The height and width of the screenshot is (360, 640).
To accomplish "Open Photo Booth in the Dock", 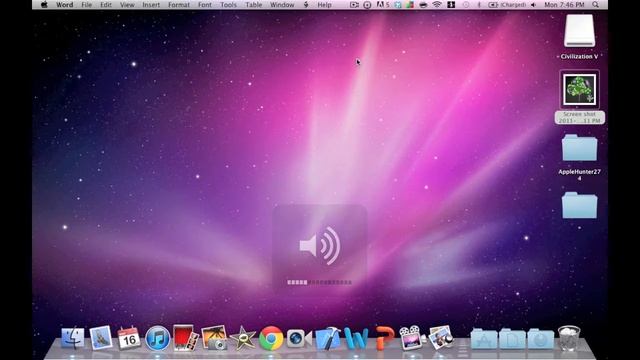I will (185, 338).
